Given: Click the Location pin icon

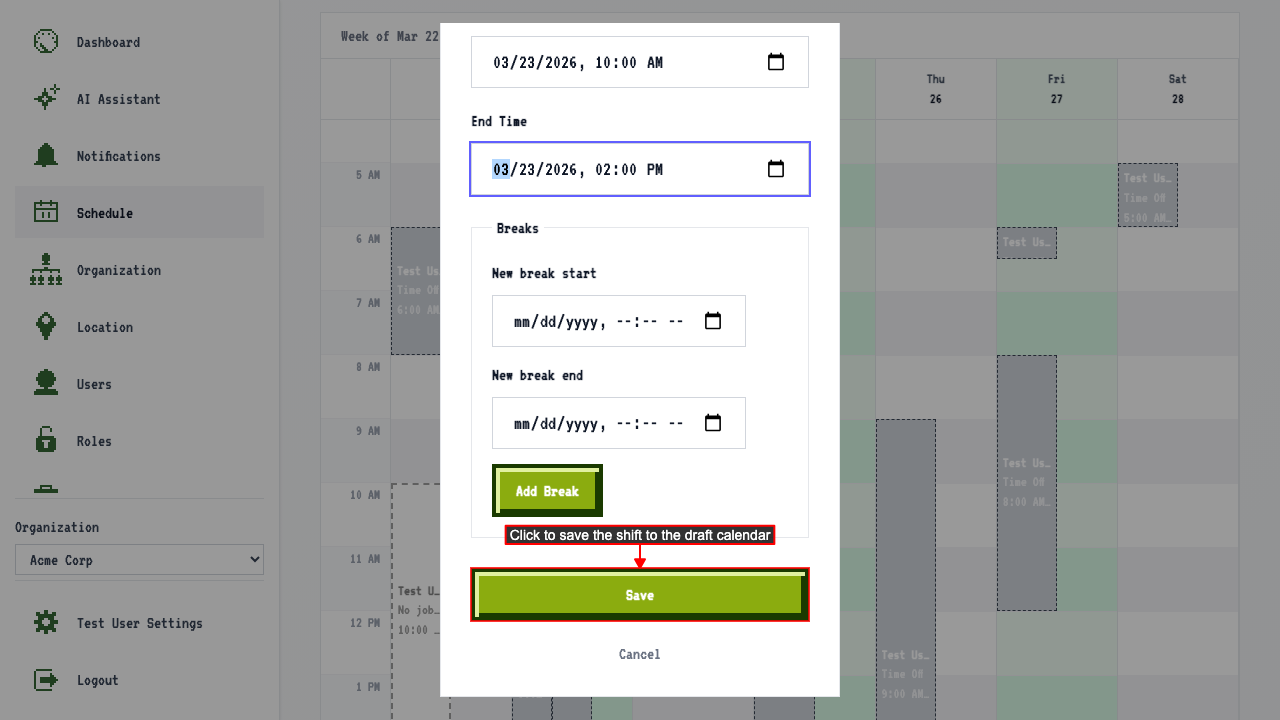Looking at the screenshot, I should 46,326.
